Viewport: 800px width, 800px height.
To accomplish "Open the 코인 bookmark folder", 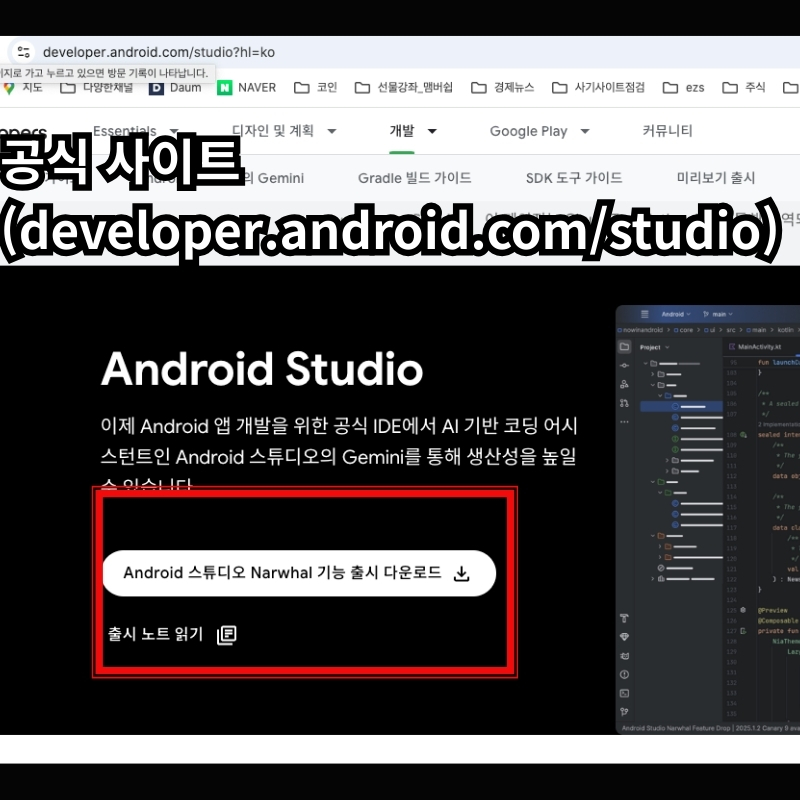I will (x=316, y=88).
